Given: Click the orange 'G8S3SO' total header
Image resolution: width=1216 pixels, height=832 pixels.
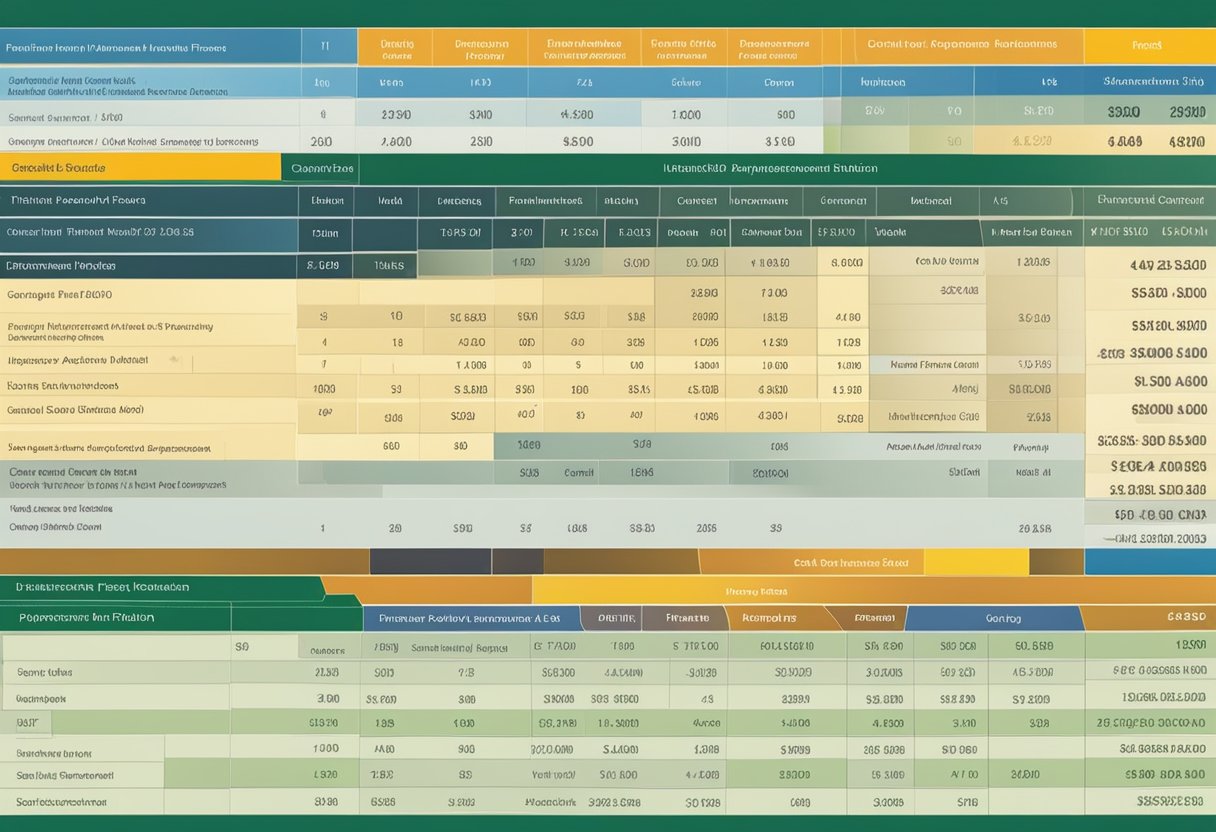Looking at the screenshot, I should 1152,617.
